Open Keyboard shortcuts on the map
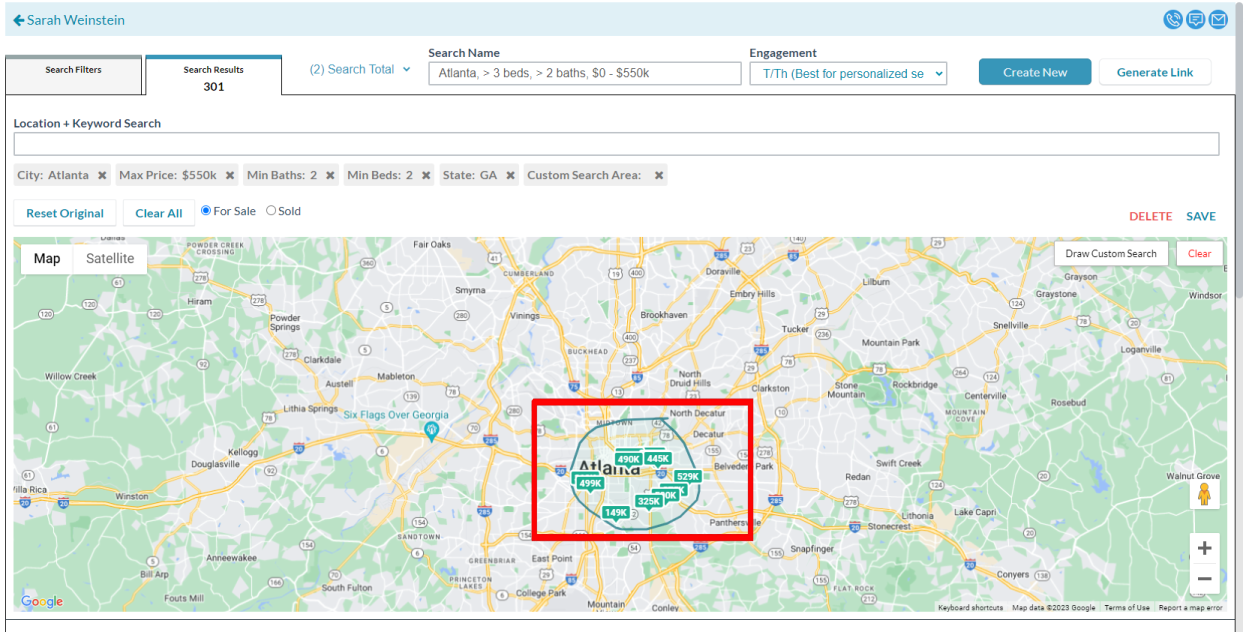The image size is (1251, 632). click(x=971, y=608)
